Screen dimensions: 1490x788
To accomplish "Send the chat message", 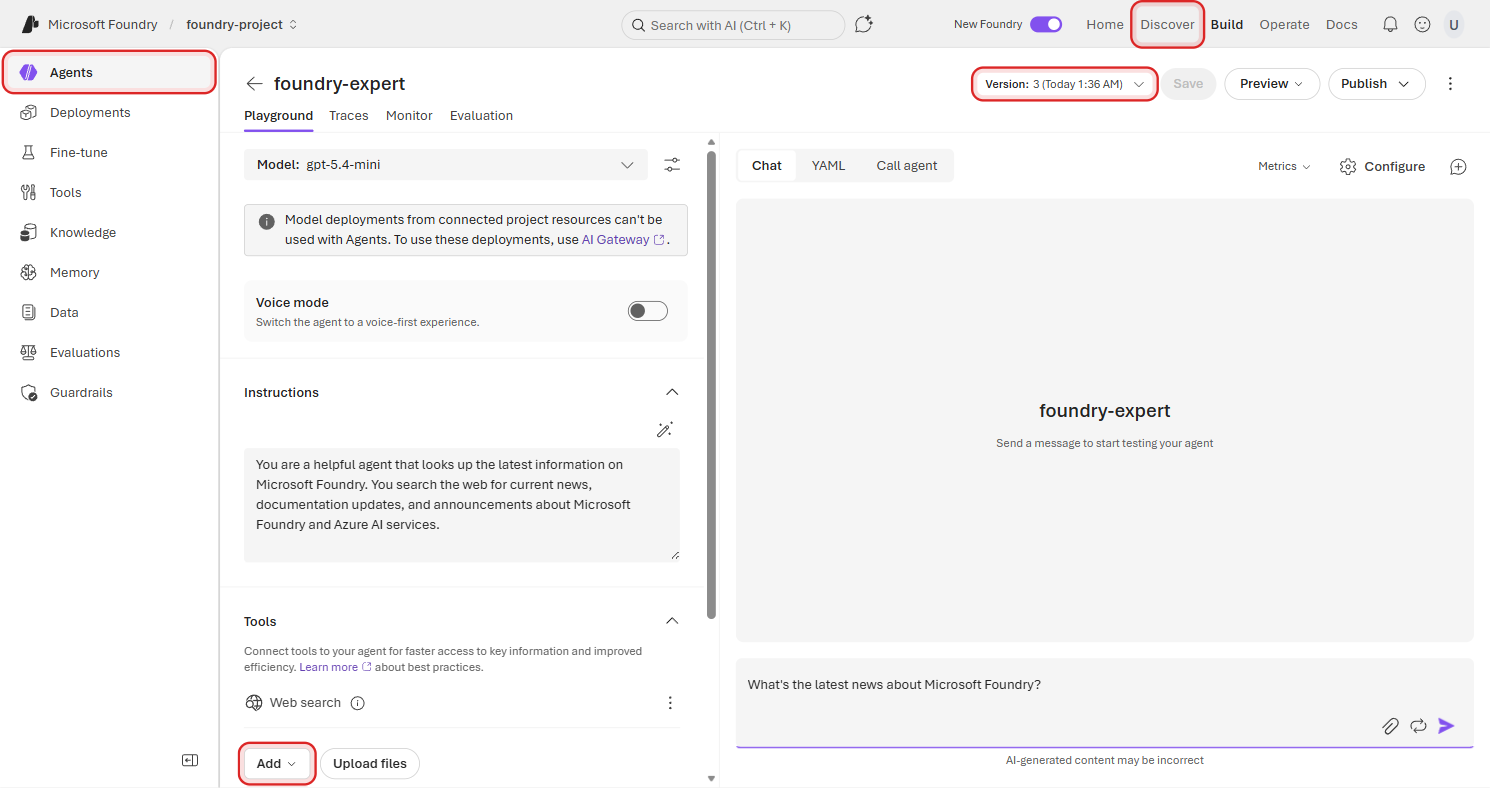I will coord(1446,726).
